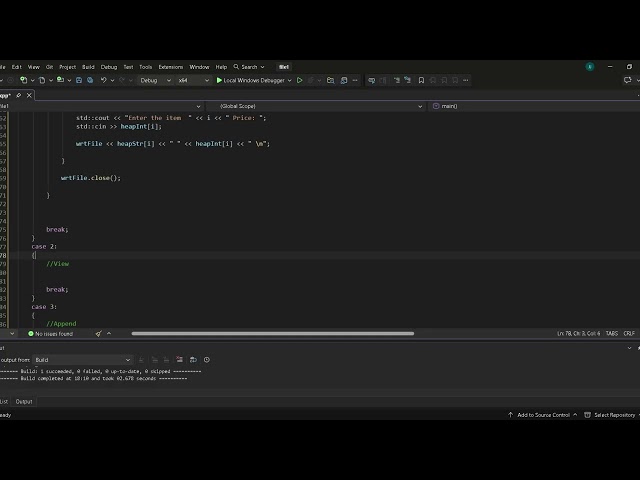
Task: Click the comment selection toolbar icon
Action: pos(371,80)
